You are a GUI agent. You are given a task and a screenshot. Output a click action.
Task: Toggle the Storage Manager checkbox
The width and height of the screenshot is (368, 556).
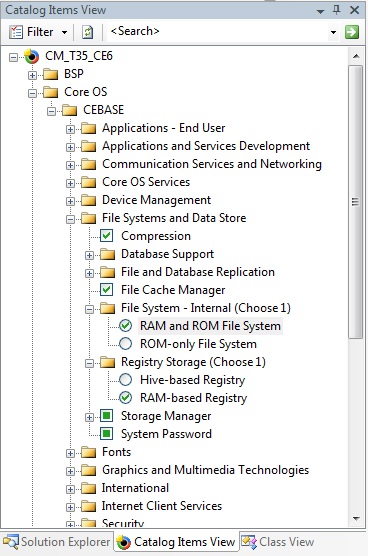[106, 416]
